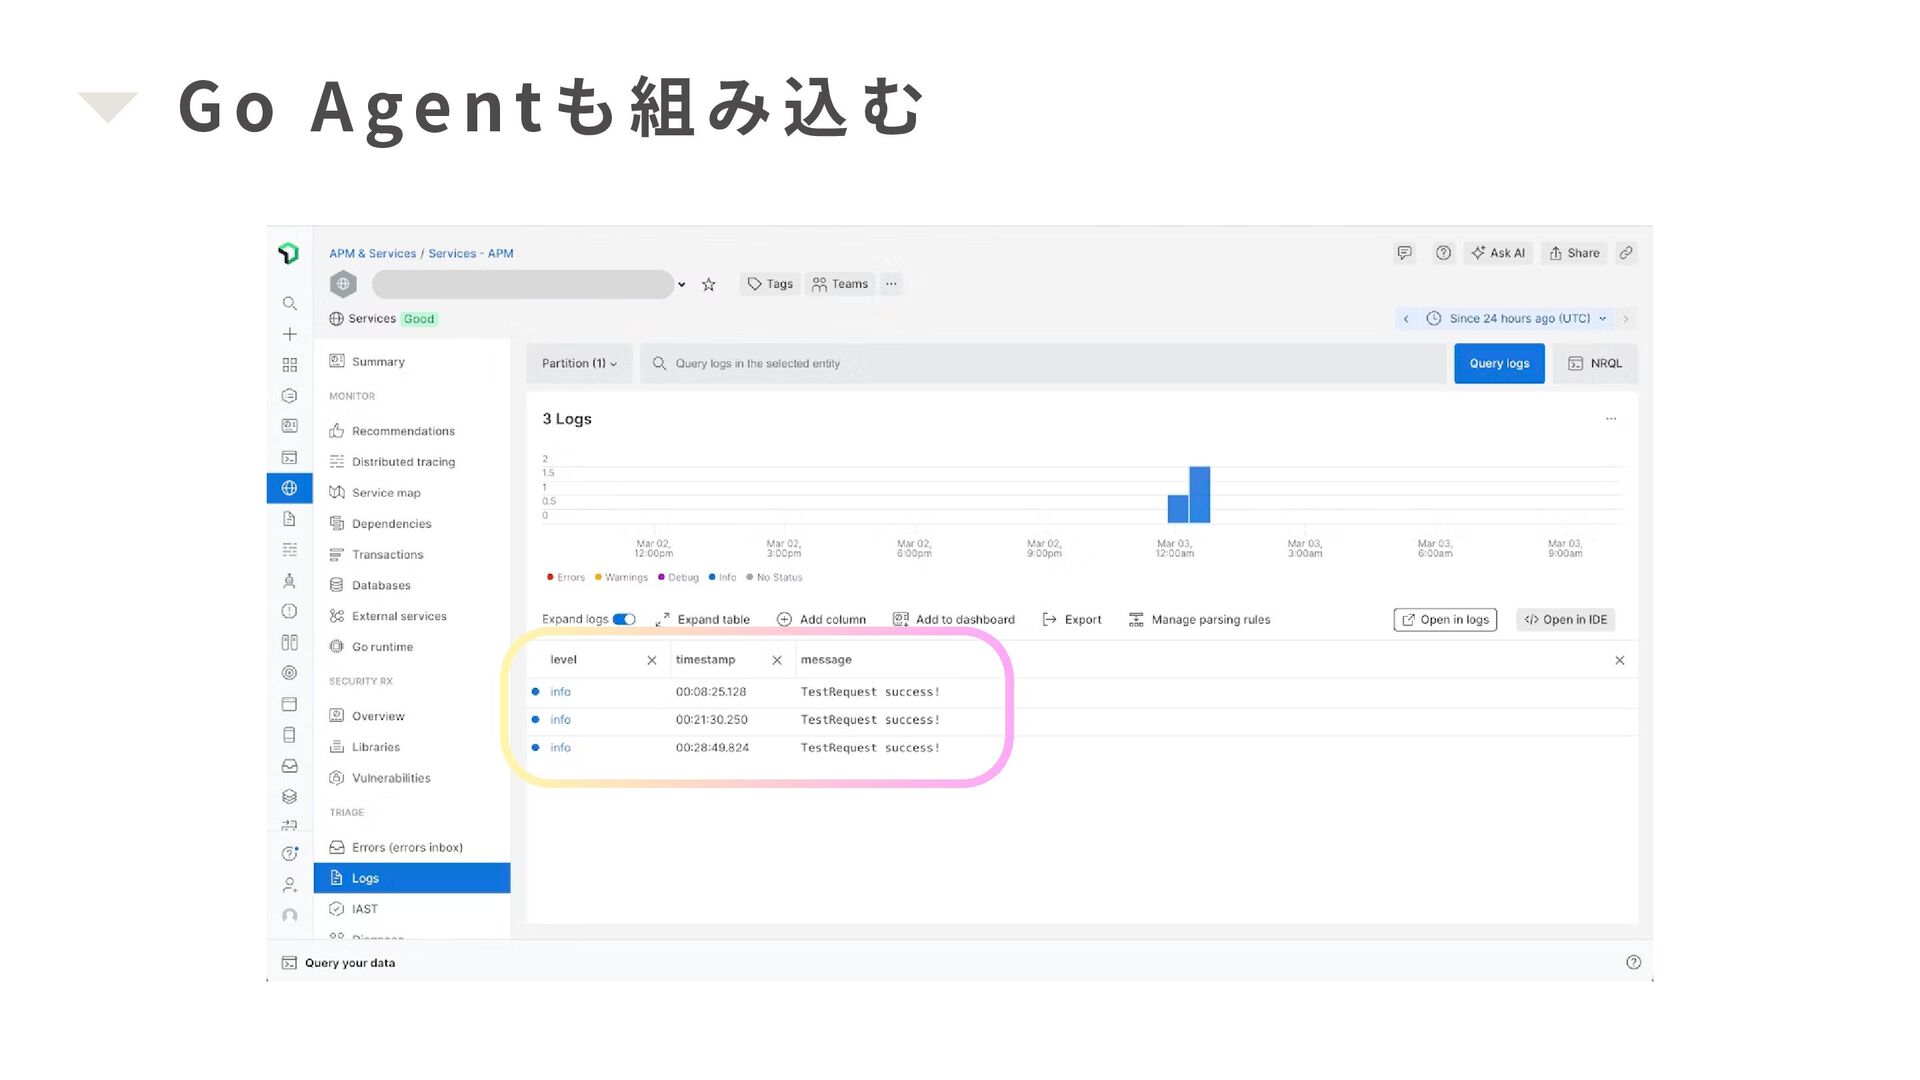Open the entity name dropdown arrow
This screenshot has width=1920, height=1080.
pyautogui.click(x=682, y=285)
